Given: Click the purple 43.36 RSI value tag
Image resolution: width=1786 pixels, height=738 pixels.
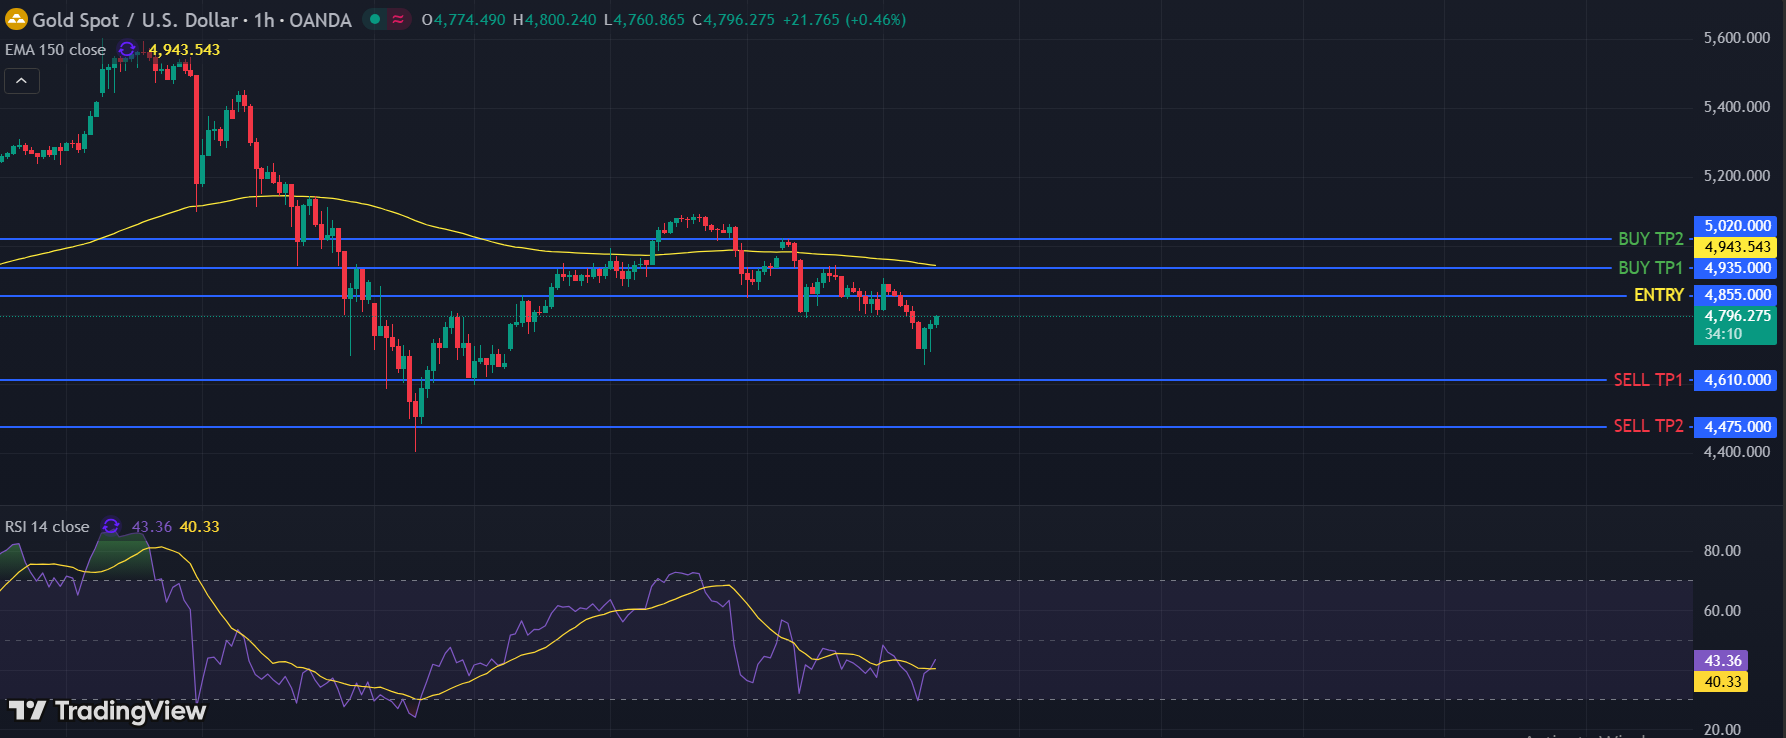Looking at the screenshot, I should (1721, 661).
